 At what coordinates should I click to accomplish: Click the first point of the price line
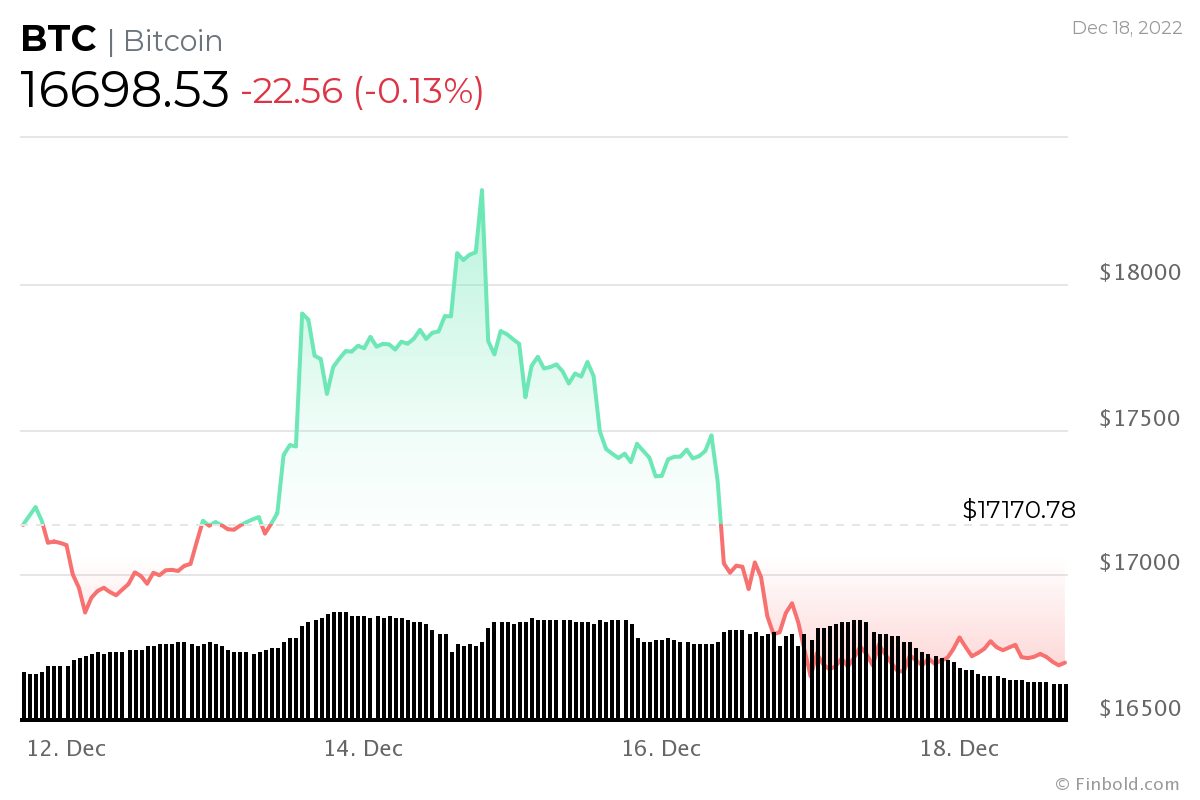point(23,524)
